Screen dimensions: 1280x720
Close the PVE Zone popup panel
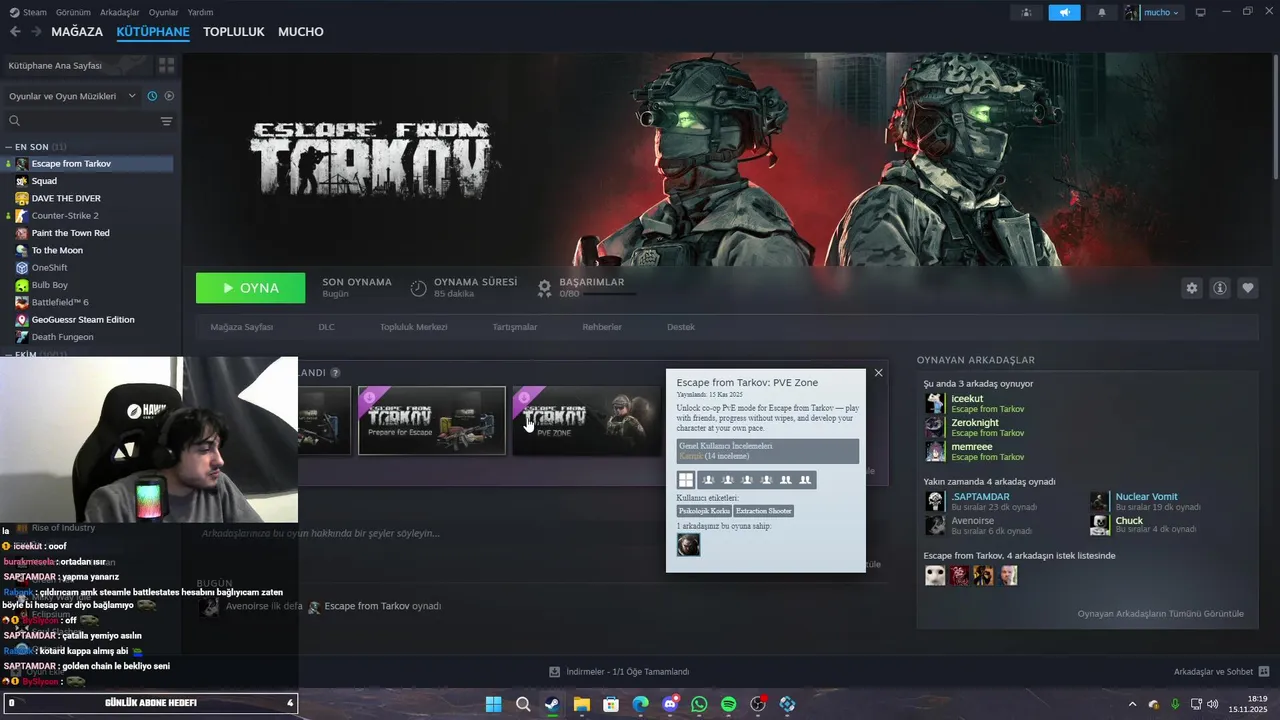pyautogui.click(x=878, y=373)
